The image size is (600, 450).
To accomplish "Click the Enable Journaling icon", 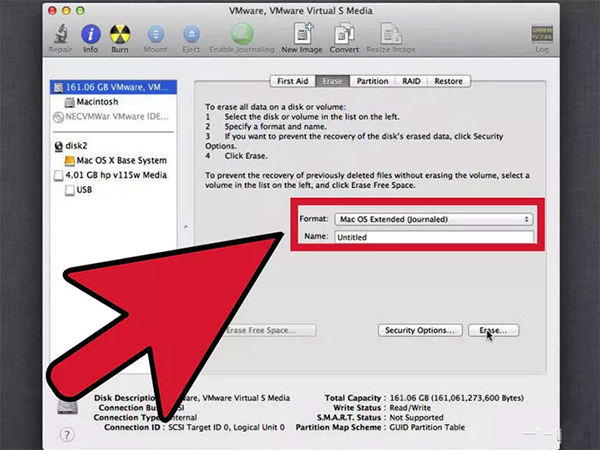I will [242, 34].
